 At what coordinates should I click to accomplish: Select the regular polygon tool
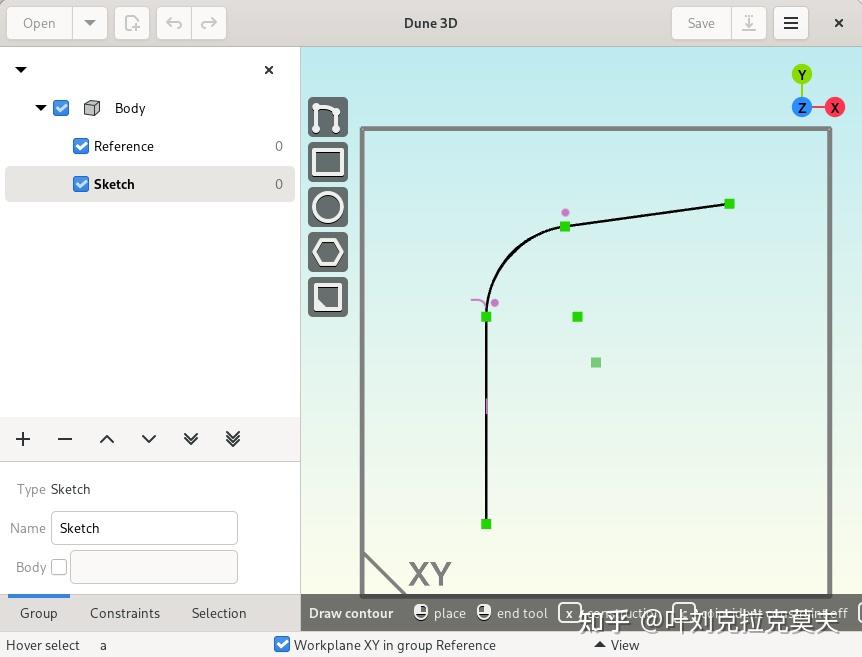(327, 251)
